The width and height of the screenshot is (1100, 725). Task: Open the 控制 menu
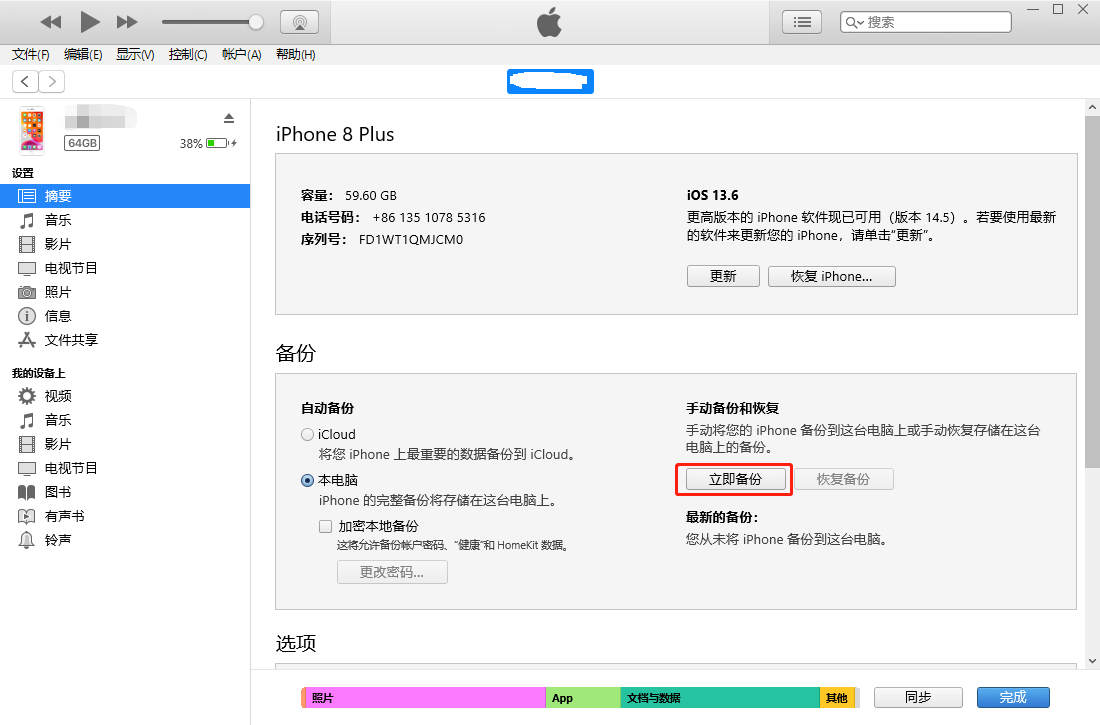pyautogui.click(x=188, y=55)
